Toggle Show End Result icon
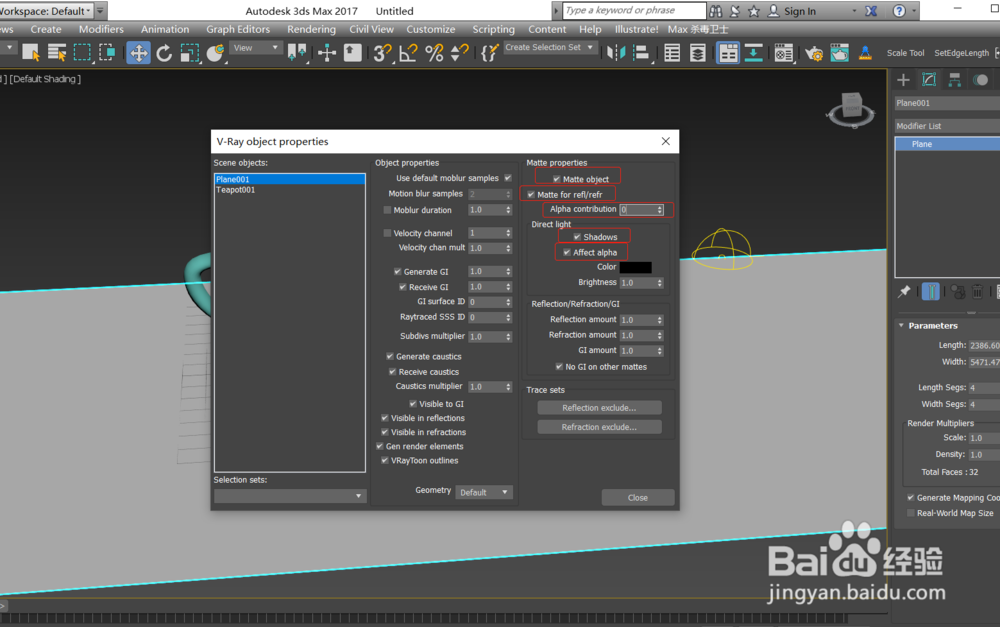1000x627 pixels. pyautogui.click(x=930, y=292)
